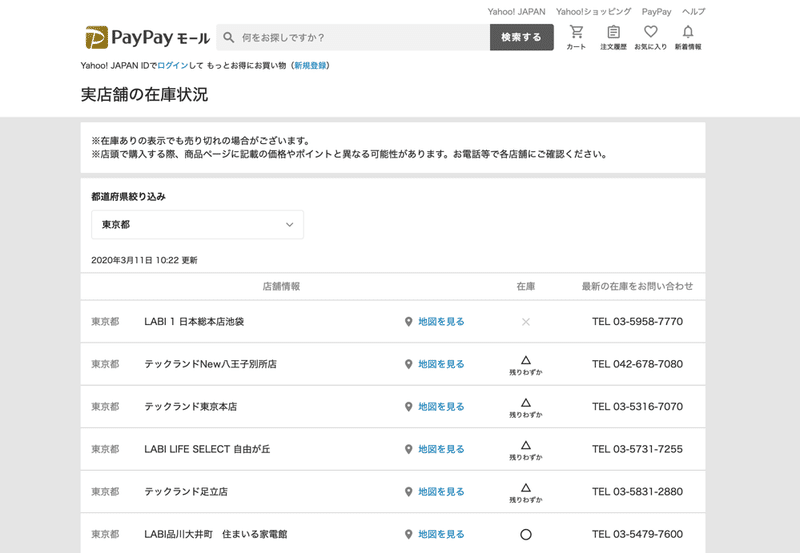Click map pin for LABI 1 日本総本店池袋
Viewport: 800px width, 553px height.
(x=408, y=322)
